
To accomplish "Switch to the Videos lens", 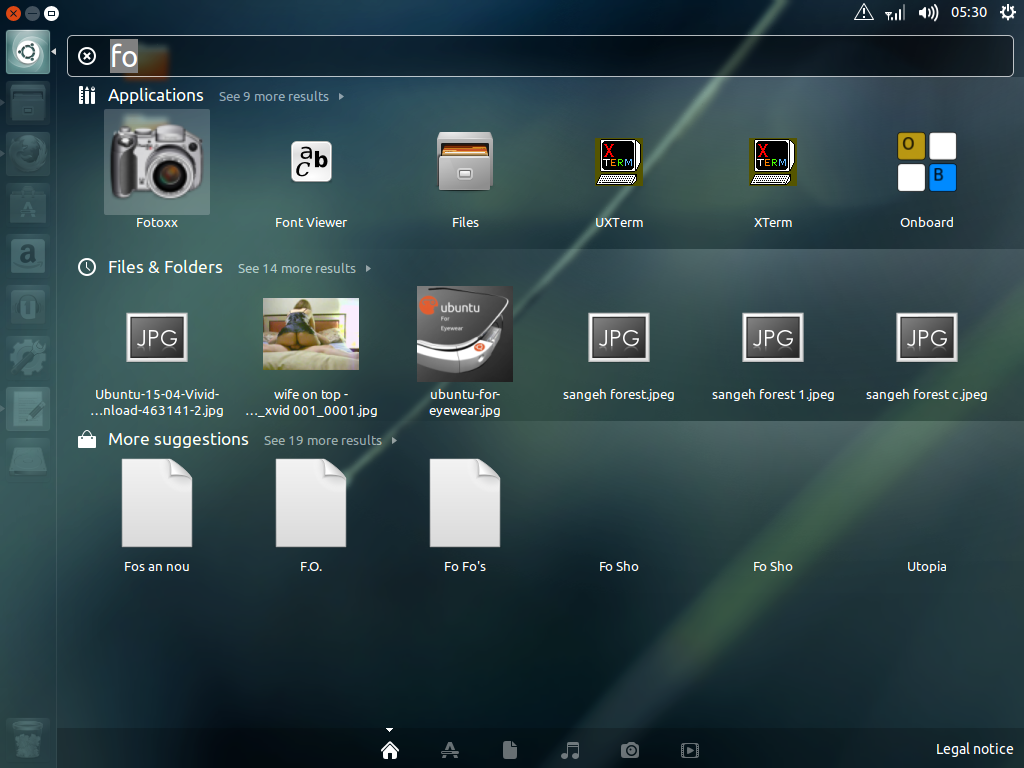I will point(690,750).
